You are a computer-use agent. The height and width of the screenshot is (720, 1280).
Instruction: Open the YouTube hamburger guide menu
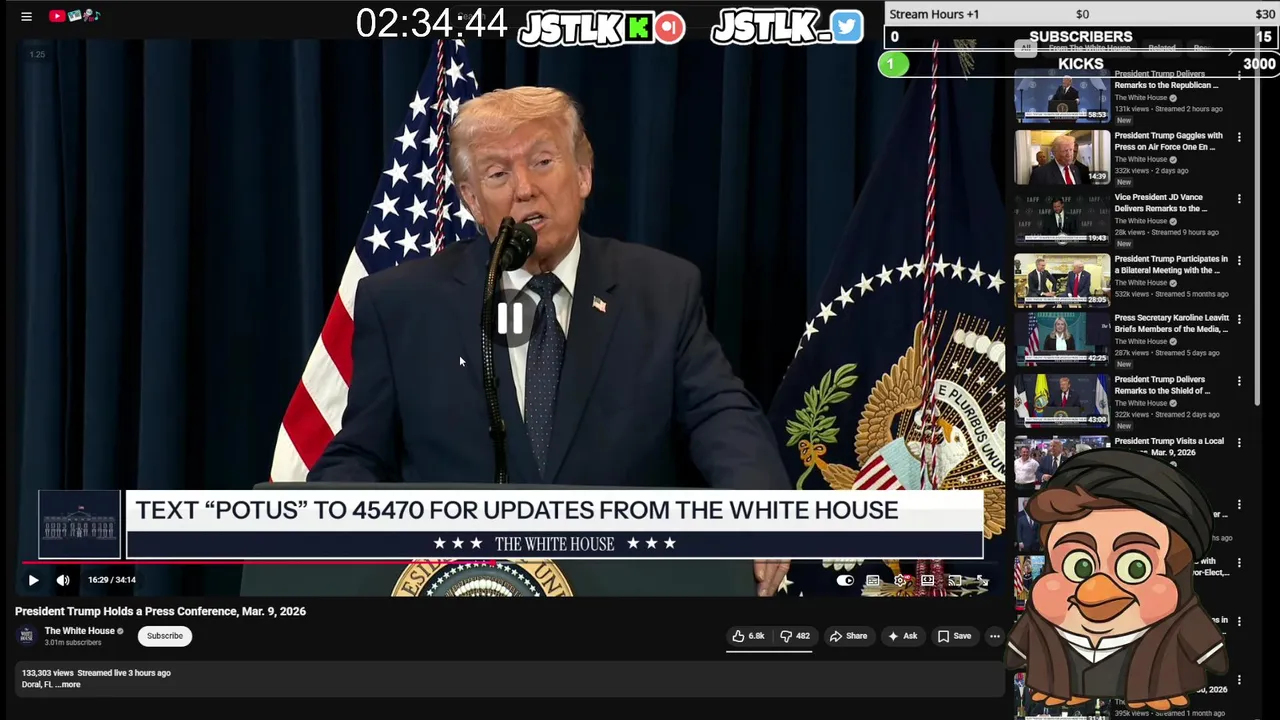tap(27, 16)
